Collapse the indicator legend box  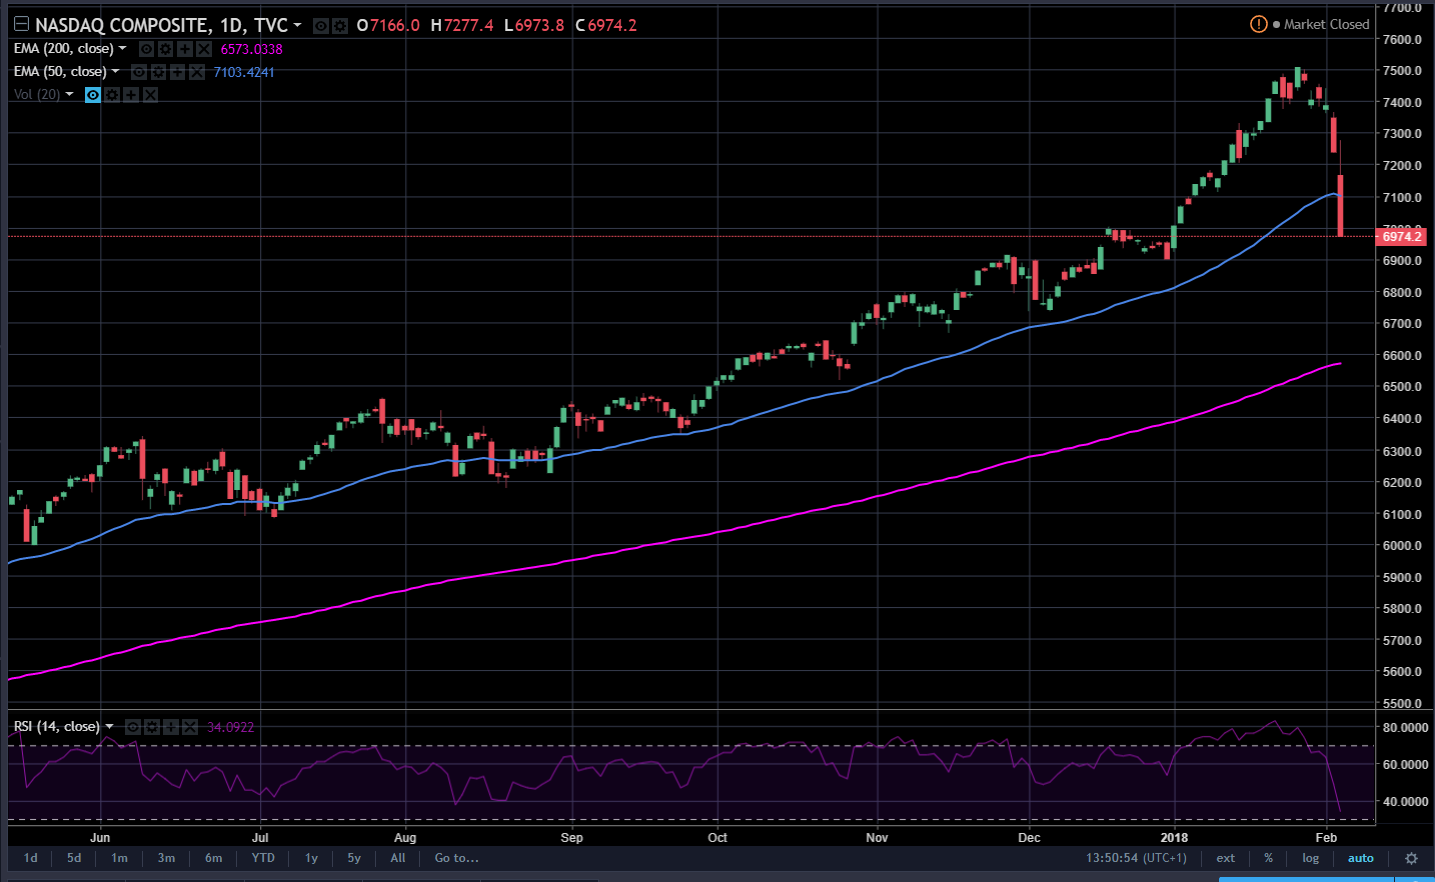coord(21,25)
